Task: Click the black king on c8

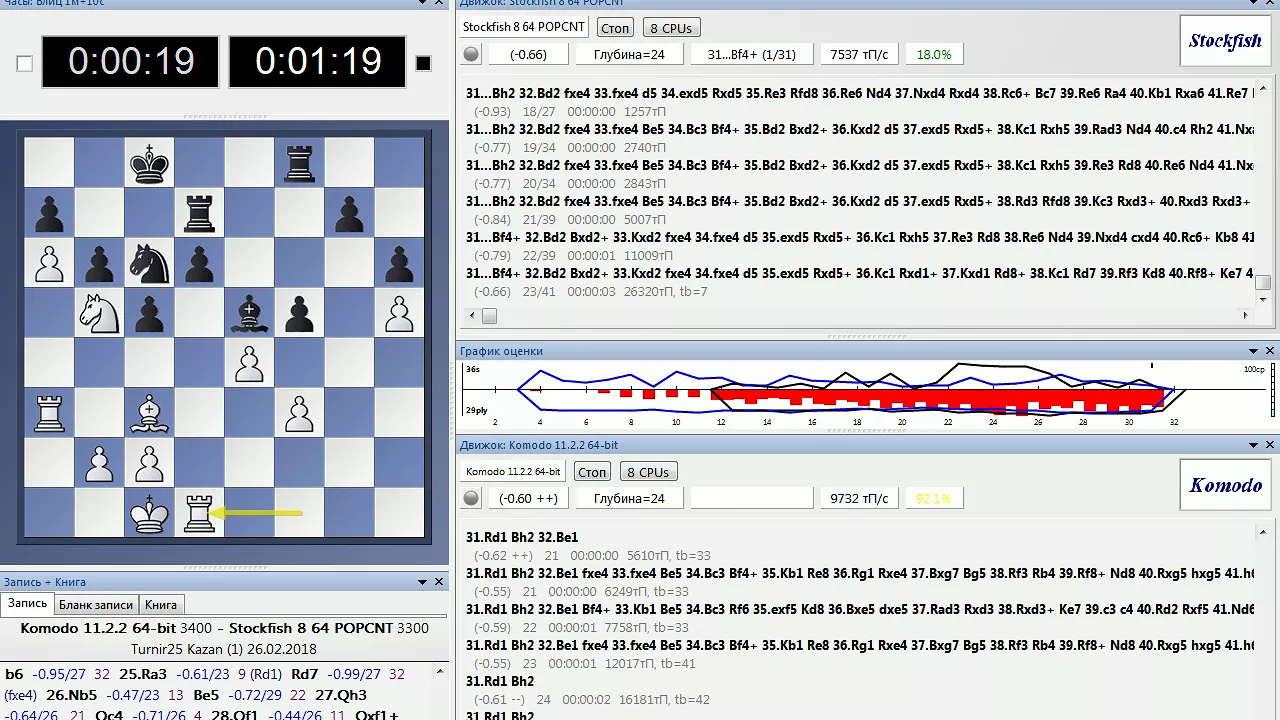Action: pyautogui.click(x=149, y=163)
